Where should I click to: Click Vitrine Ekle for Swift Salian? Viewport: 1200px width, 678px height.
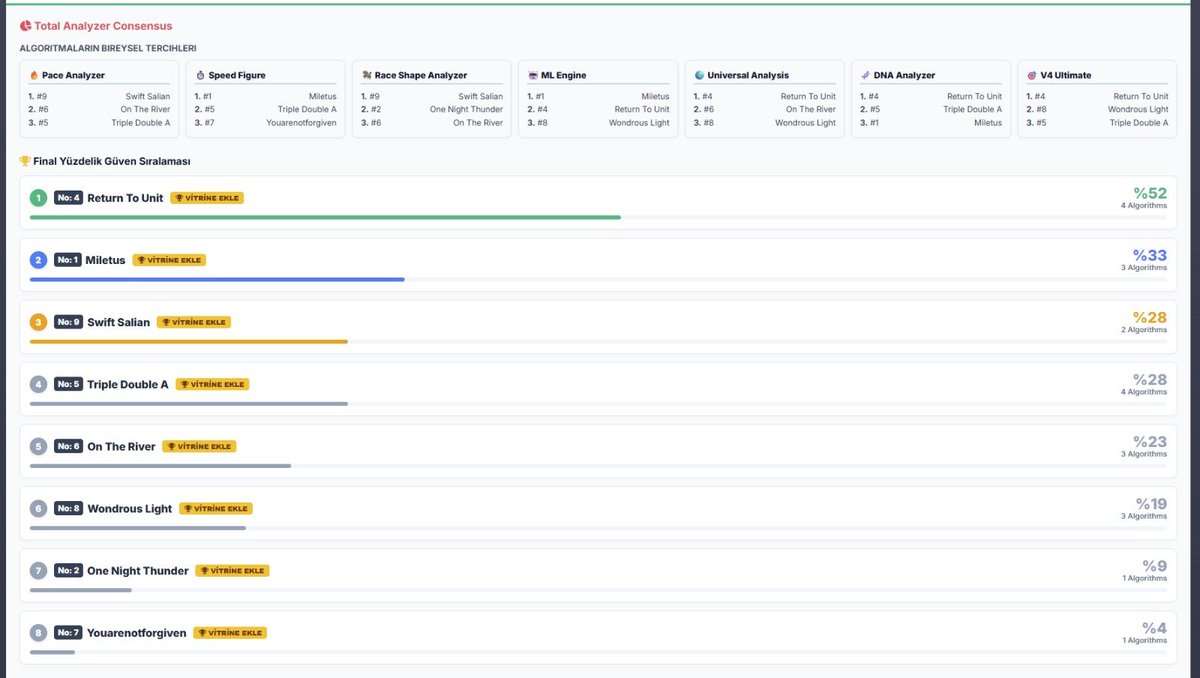pos(194,322)
